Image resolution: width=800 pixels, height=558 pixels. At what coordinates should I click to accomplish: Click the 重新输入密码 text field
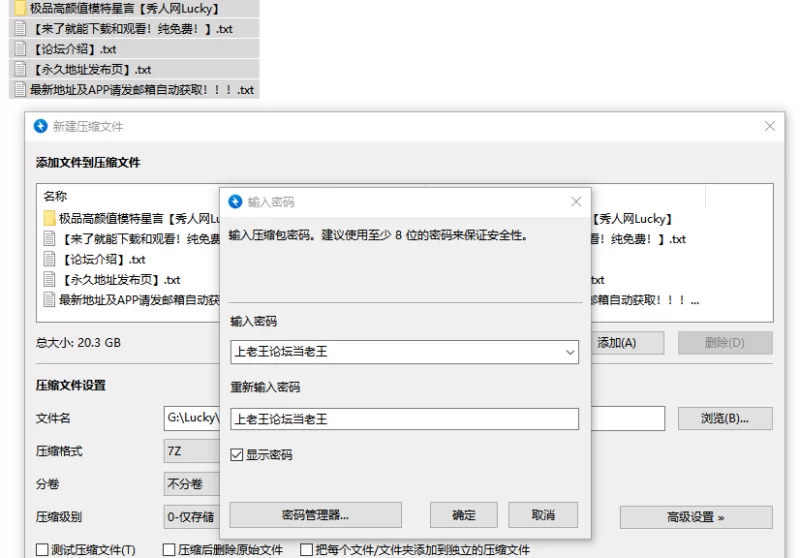coord(405,419)
